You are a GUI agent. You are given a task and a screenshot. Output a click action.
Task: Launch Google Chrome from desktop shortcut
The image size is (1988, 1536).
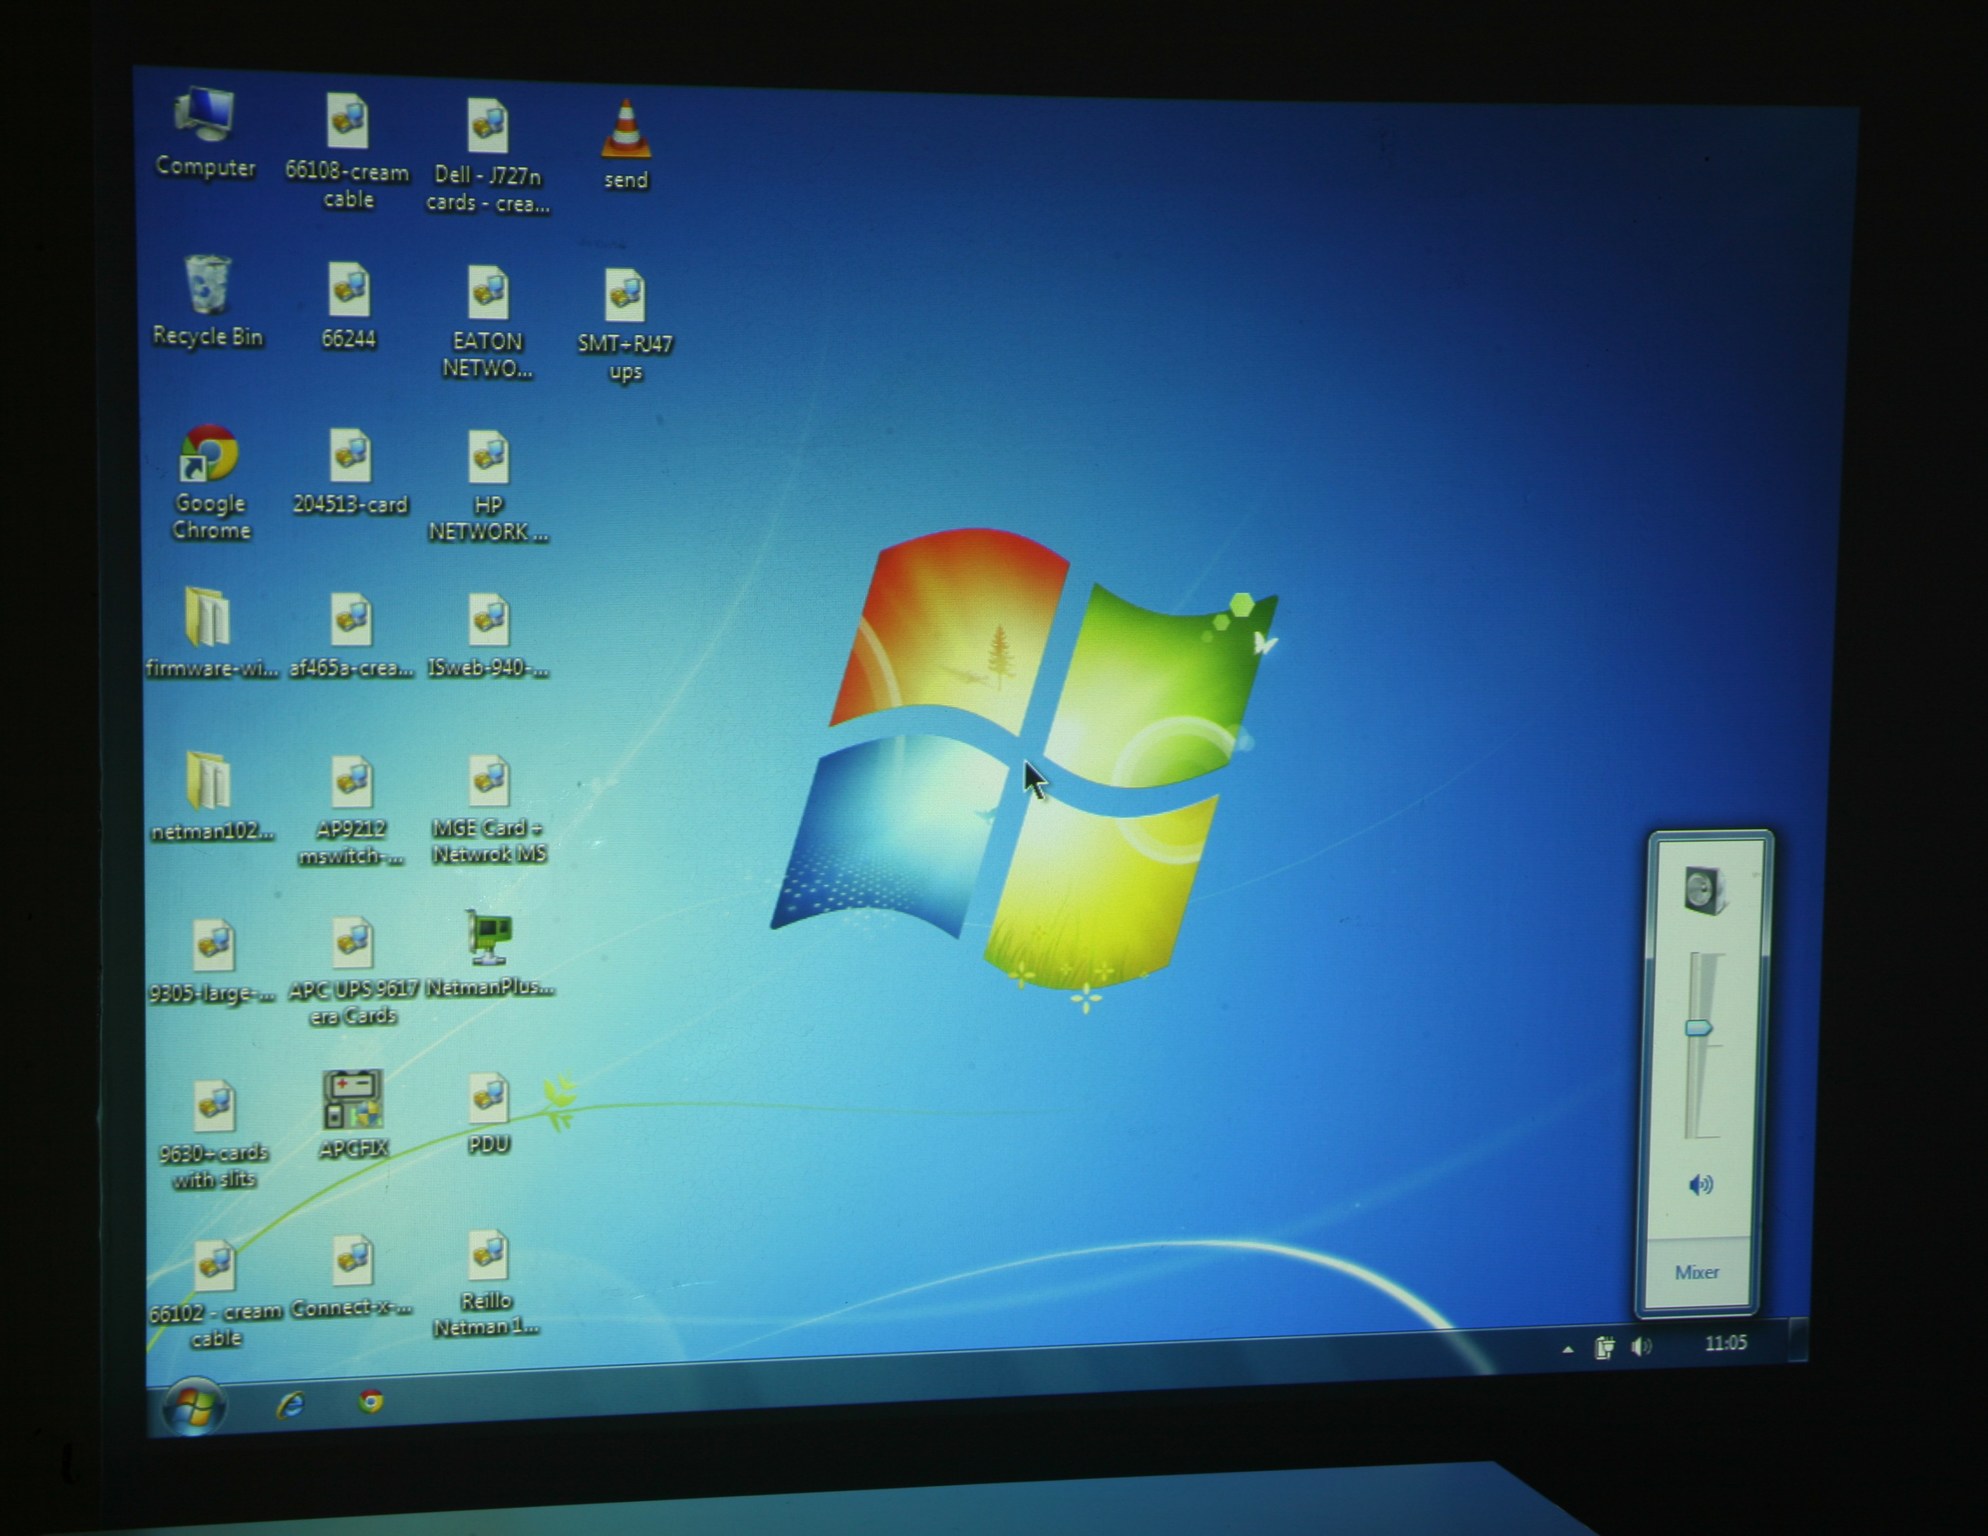pyautogui.click(x=210, y=484)
